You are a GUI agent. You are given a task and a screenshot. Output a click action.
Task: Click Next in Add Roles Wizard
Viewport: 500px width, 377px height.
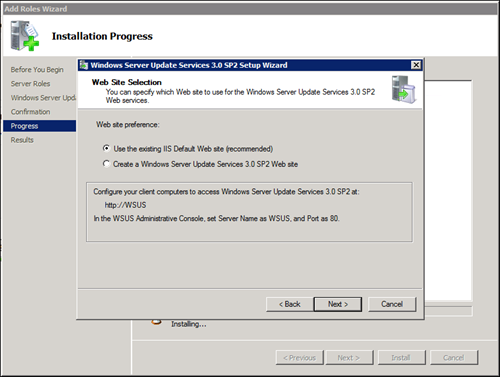(349, 358)
